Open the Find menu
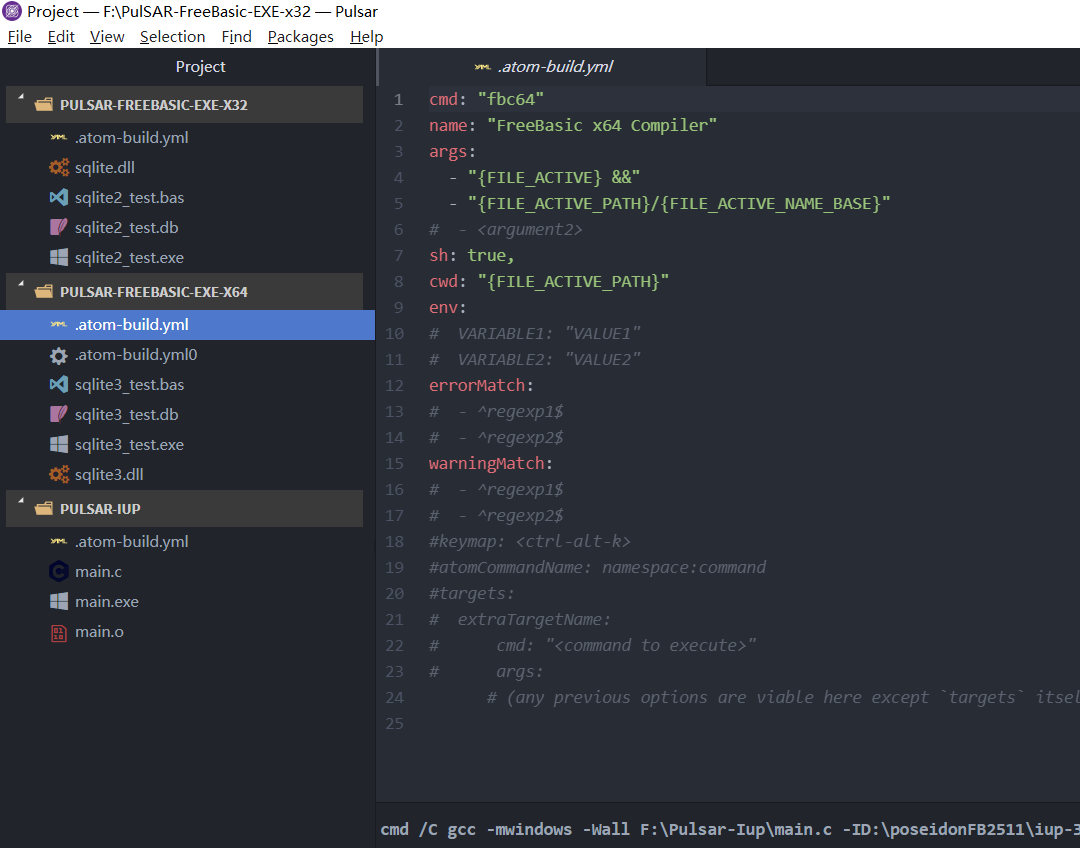 (236, 37)
